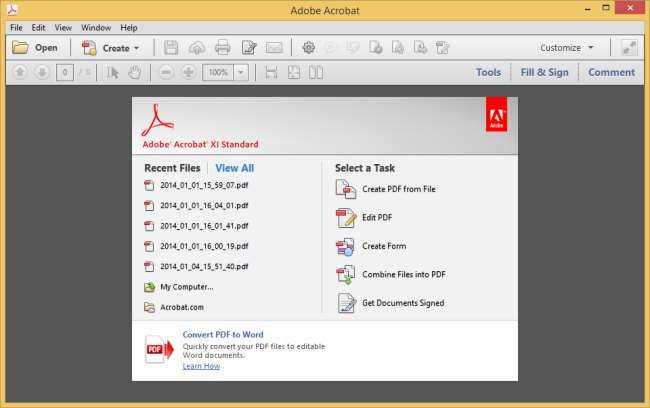The height and width of the screenshot is (408, 650).
Task: Click the fit width scrolling icon
Action: click(x=272, y=73)
